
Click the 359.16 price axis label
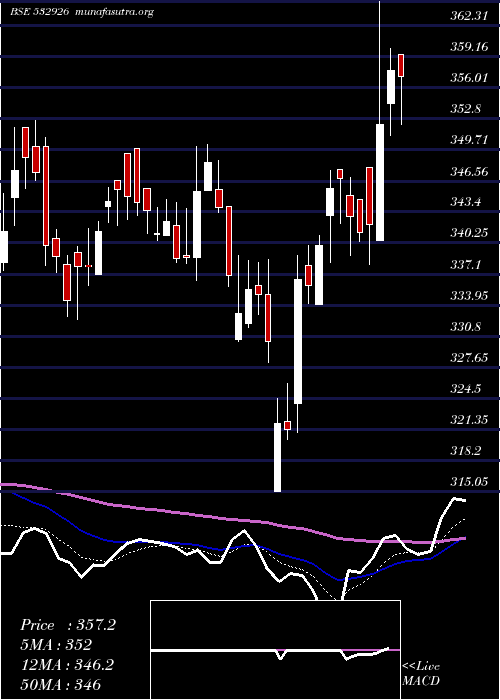(468, 46)
